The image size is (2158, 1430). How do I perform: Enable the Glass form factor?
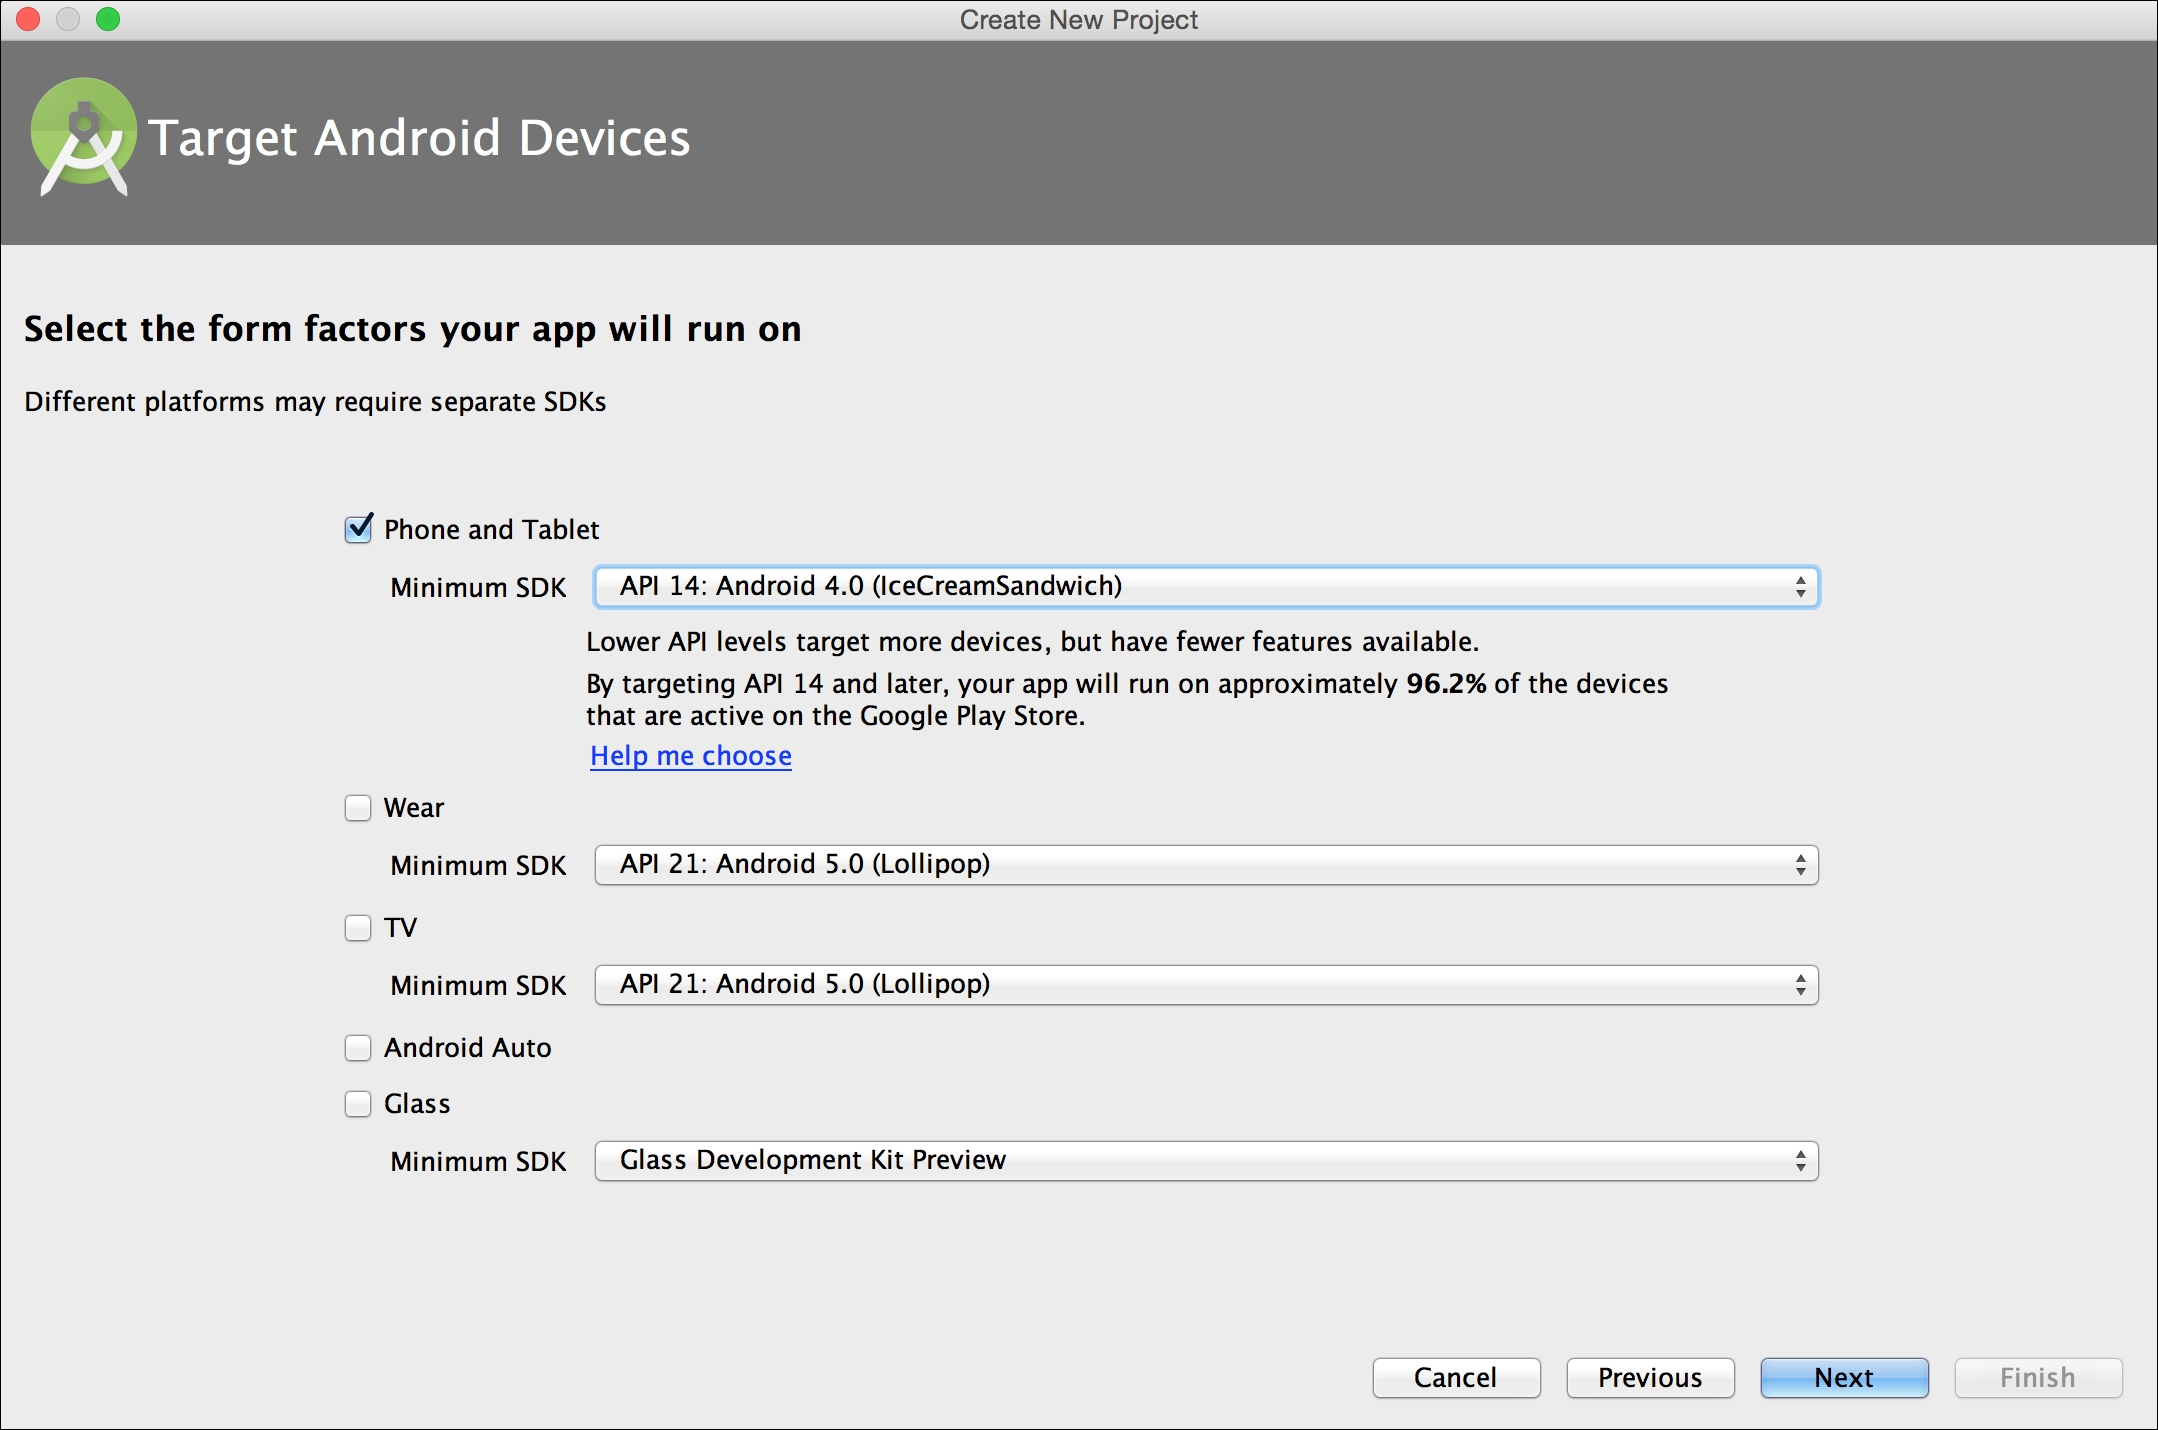358,1104
